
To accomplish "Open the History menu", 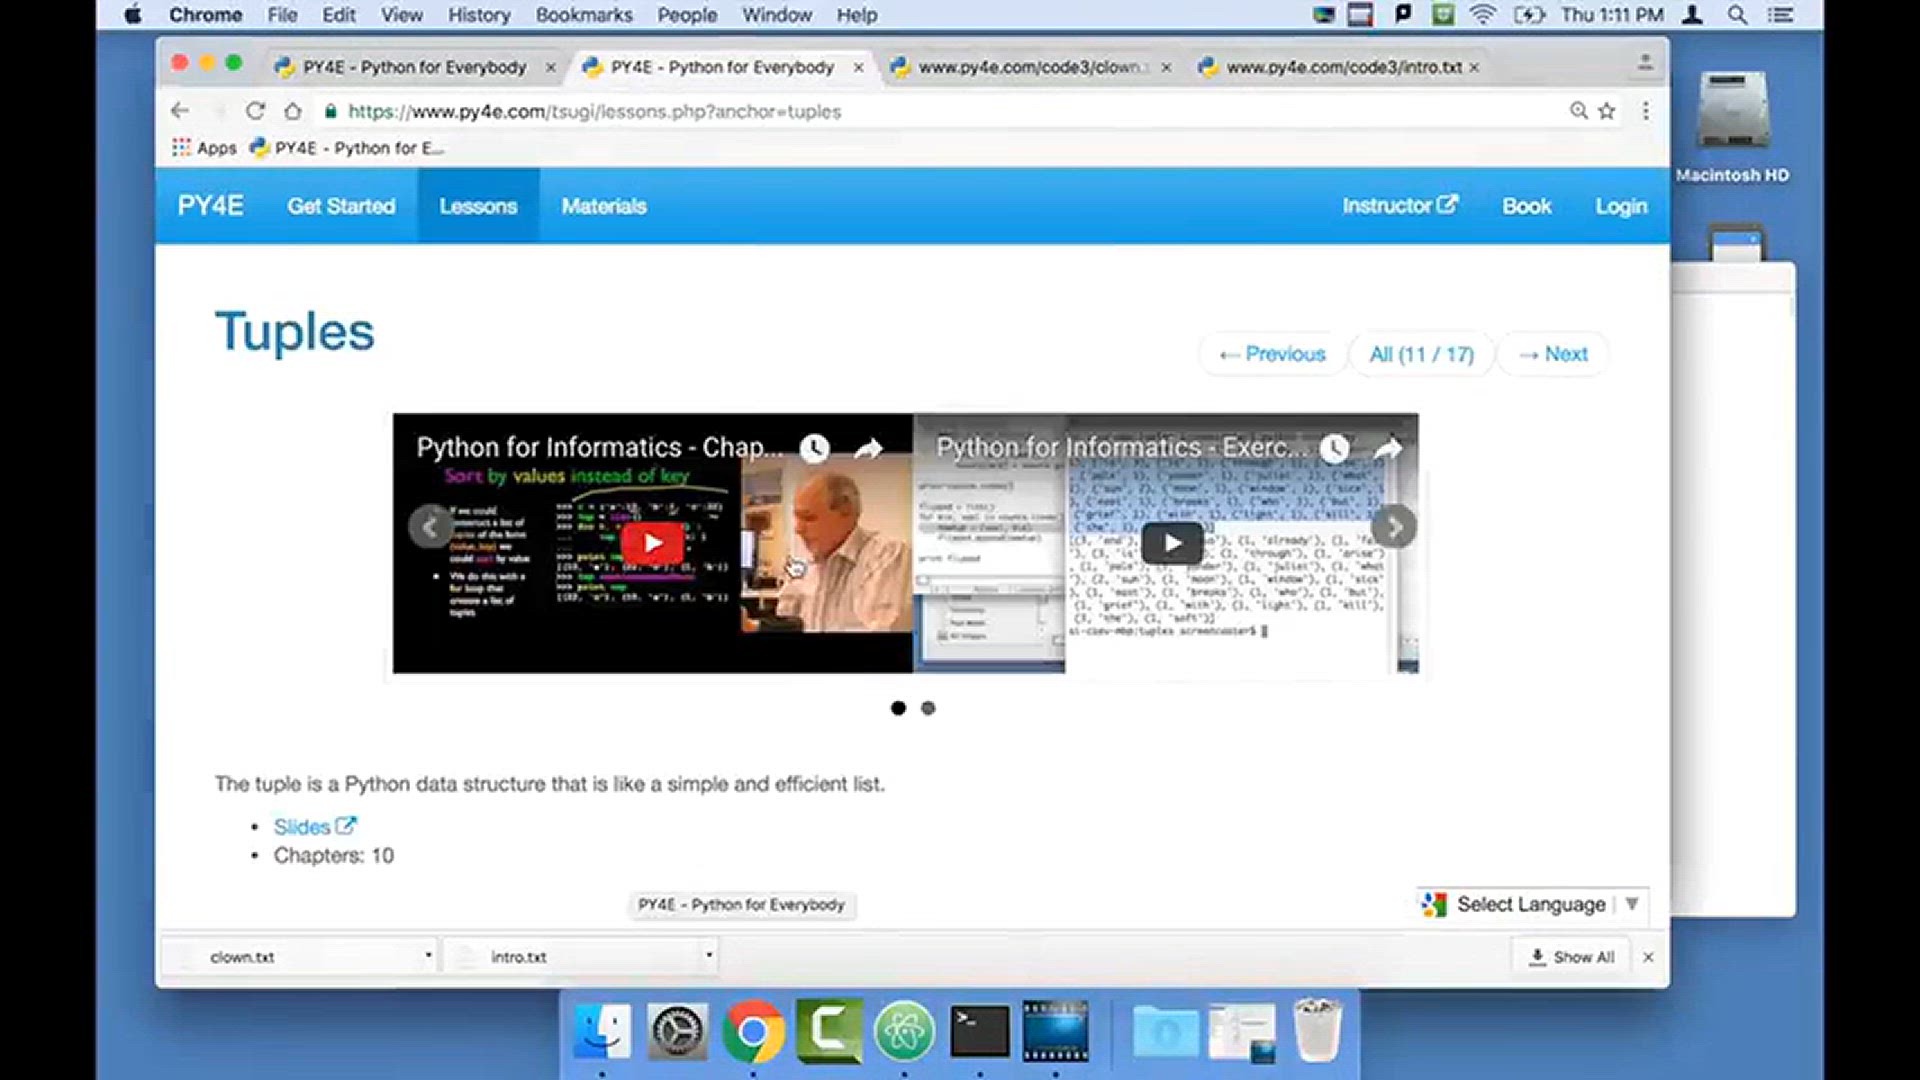I will click(x=479, y=15).
